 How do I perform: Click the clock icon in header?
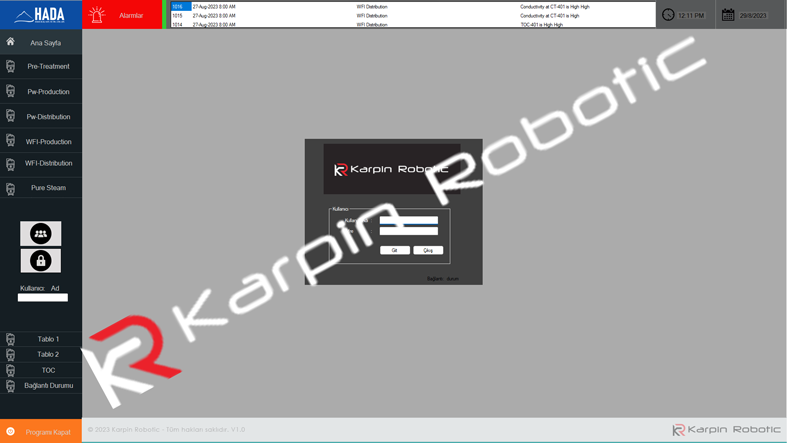coord(668,15)
